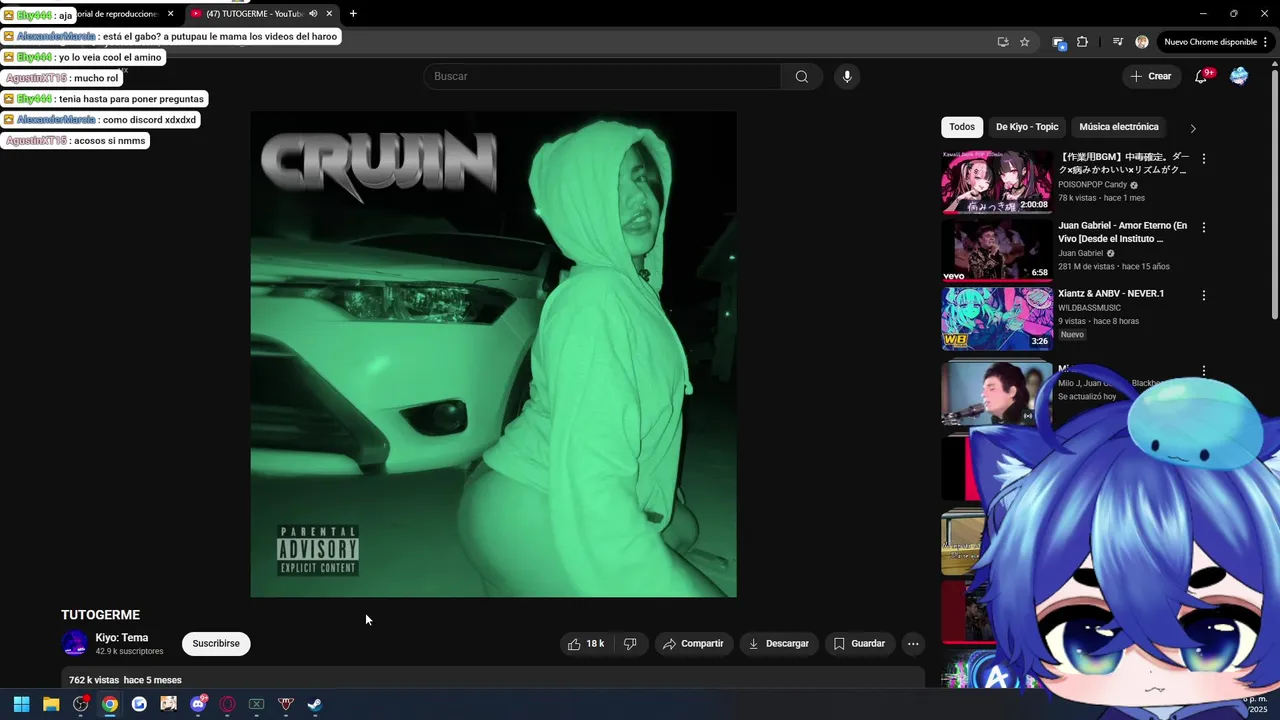Like the TUTOGERME video
Image resolution: width=1280 pixels, height=720 pixels.
tap(586, 644)
